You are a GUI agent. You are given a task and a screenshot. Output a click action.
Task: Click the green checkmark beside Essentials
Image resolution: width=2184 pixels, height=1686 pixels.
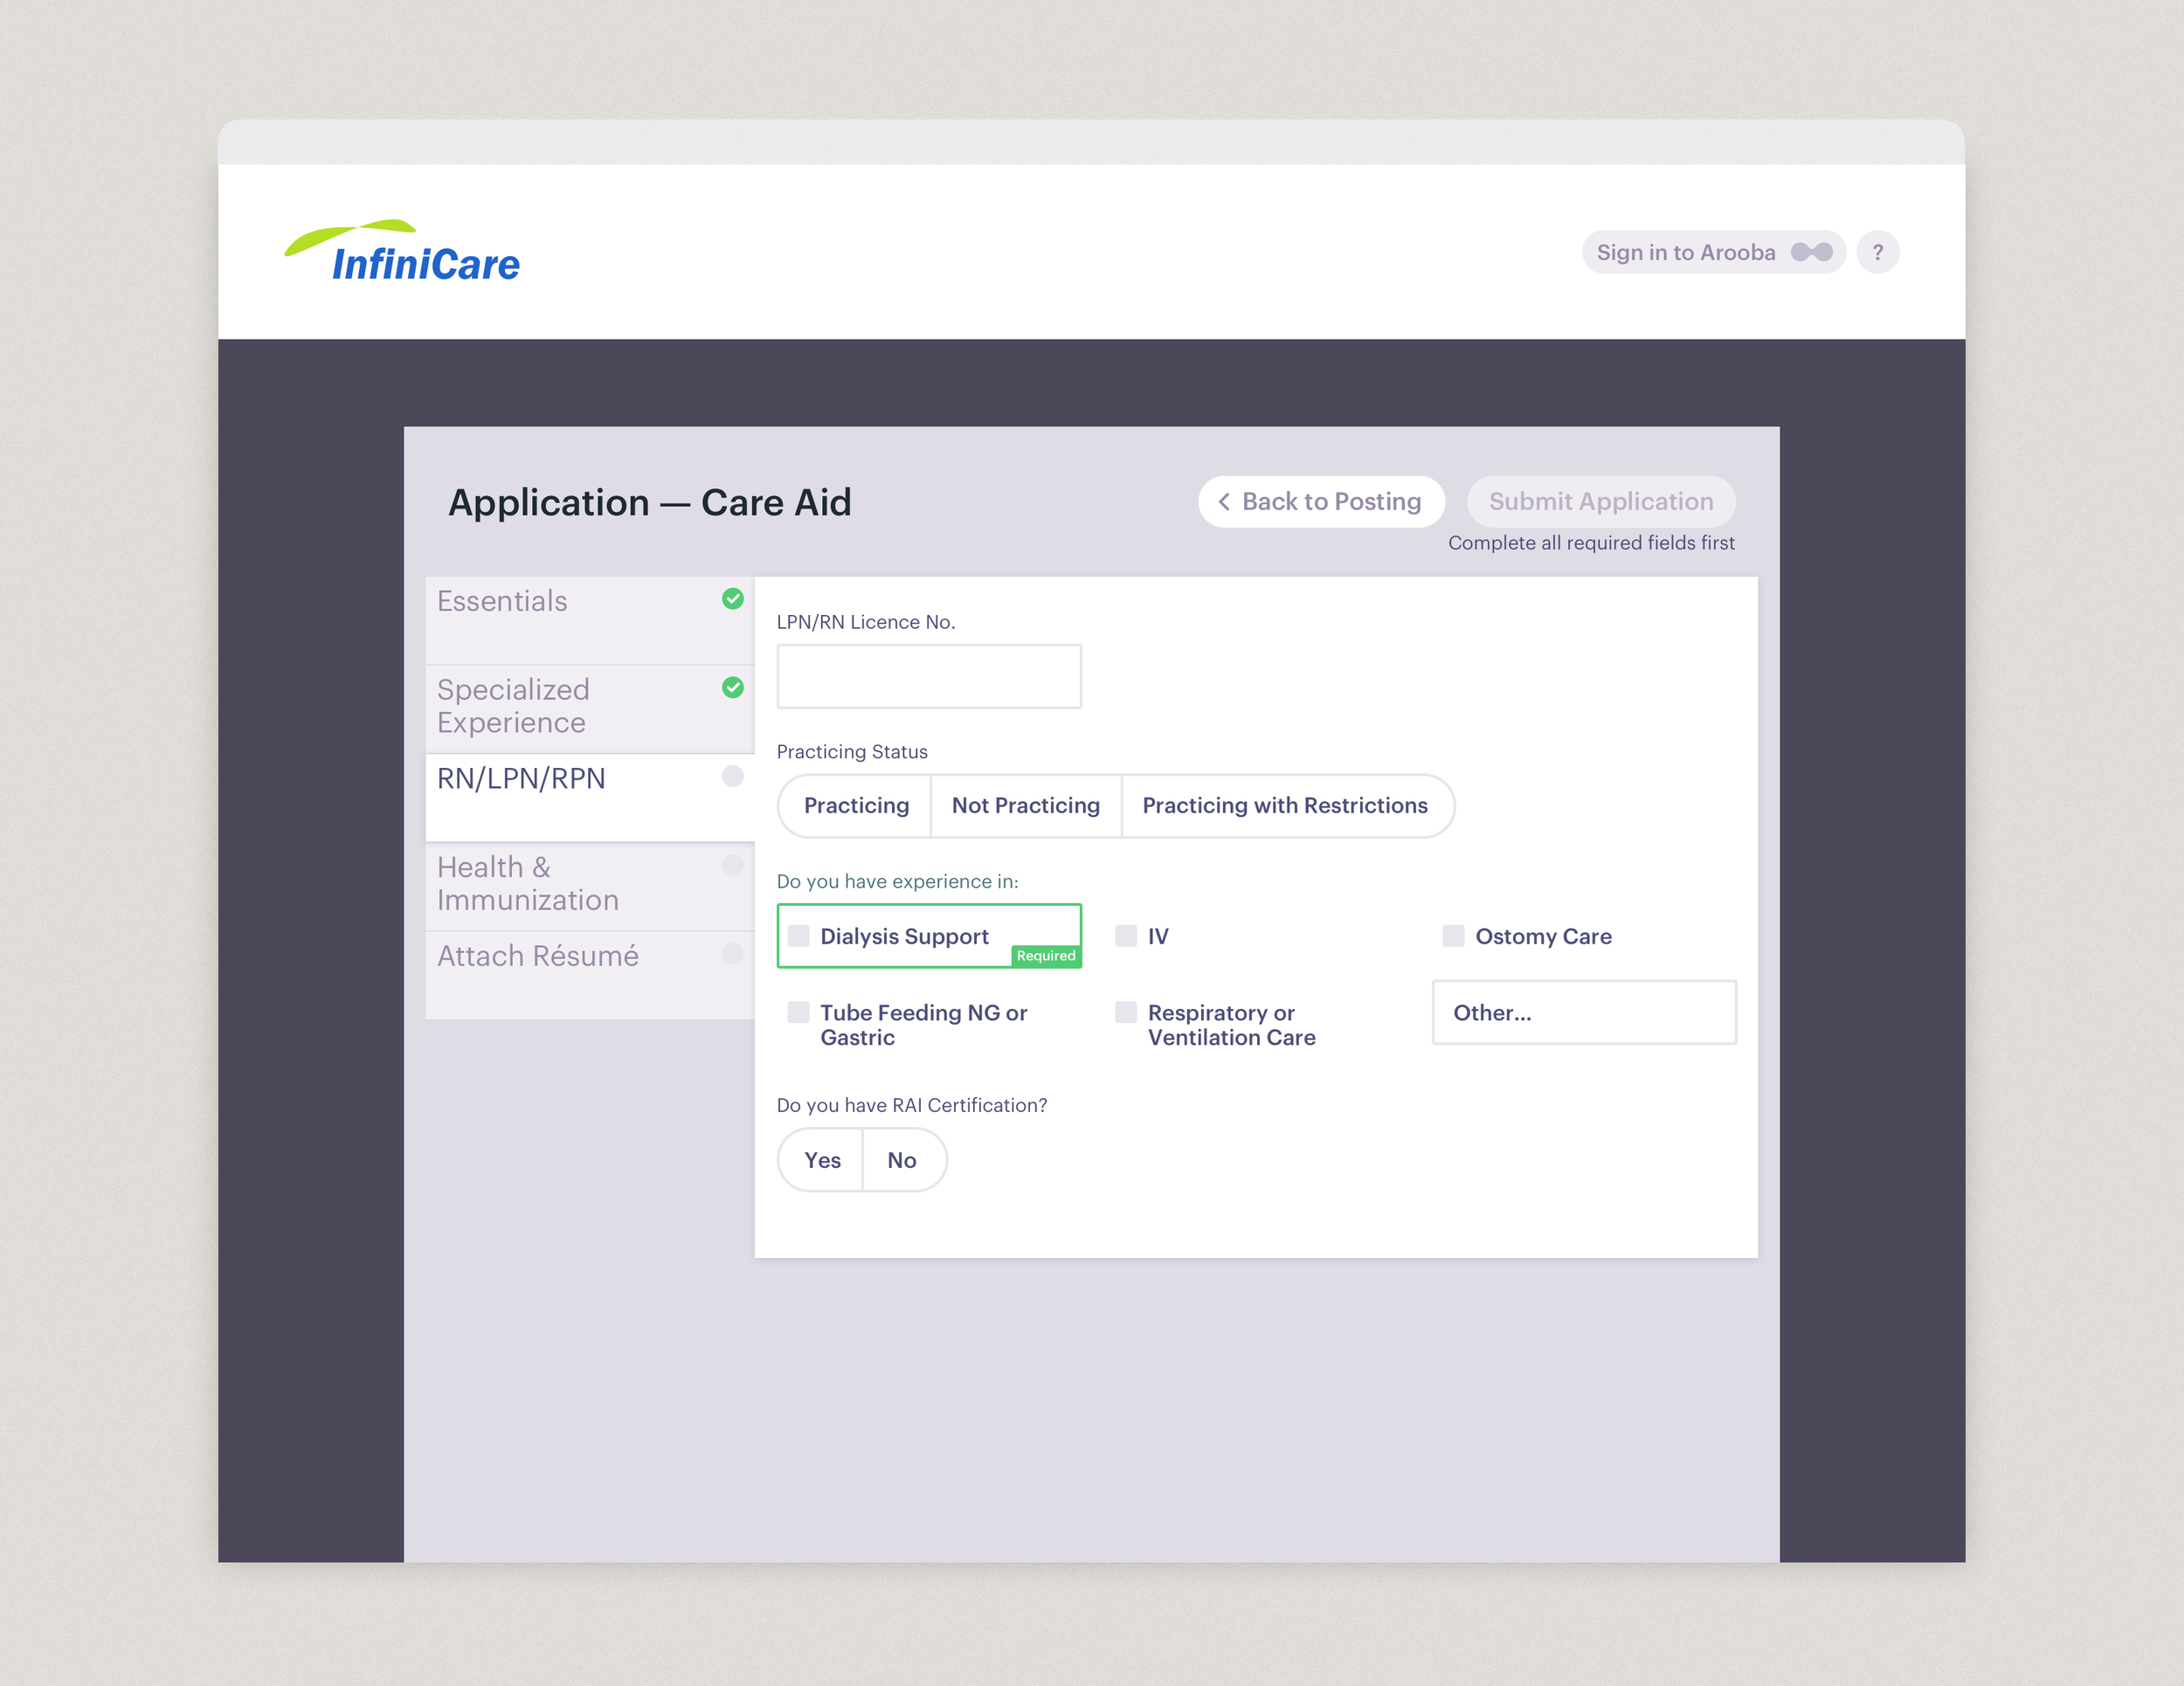coord(733,598)
